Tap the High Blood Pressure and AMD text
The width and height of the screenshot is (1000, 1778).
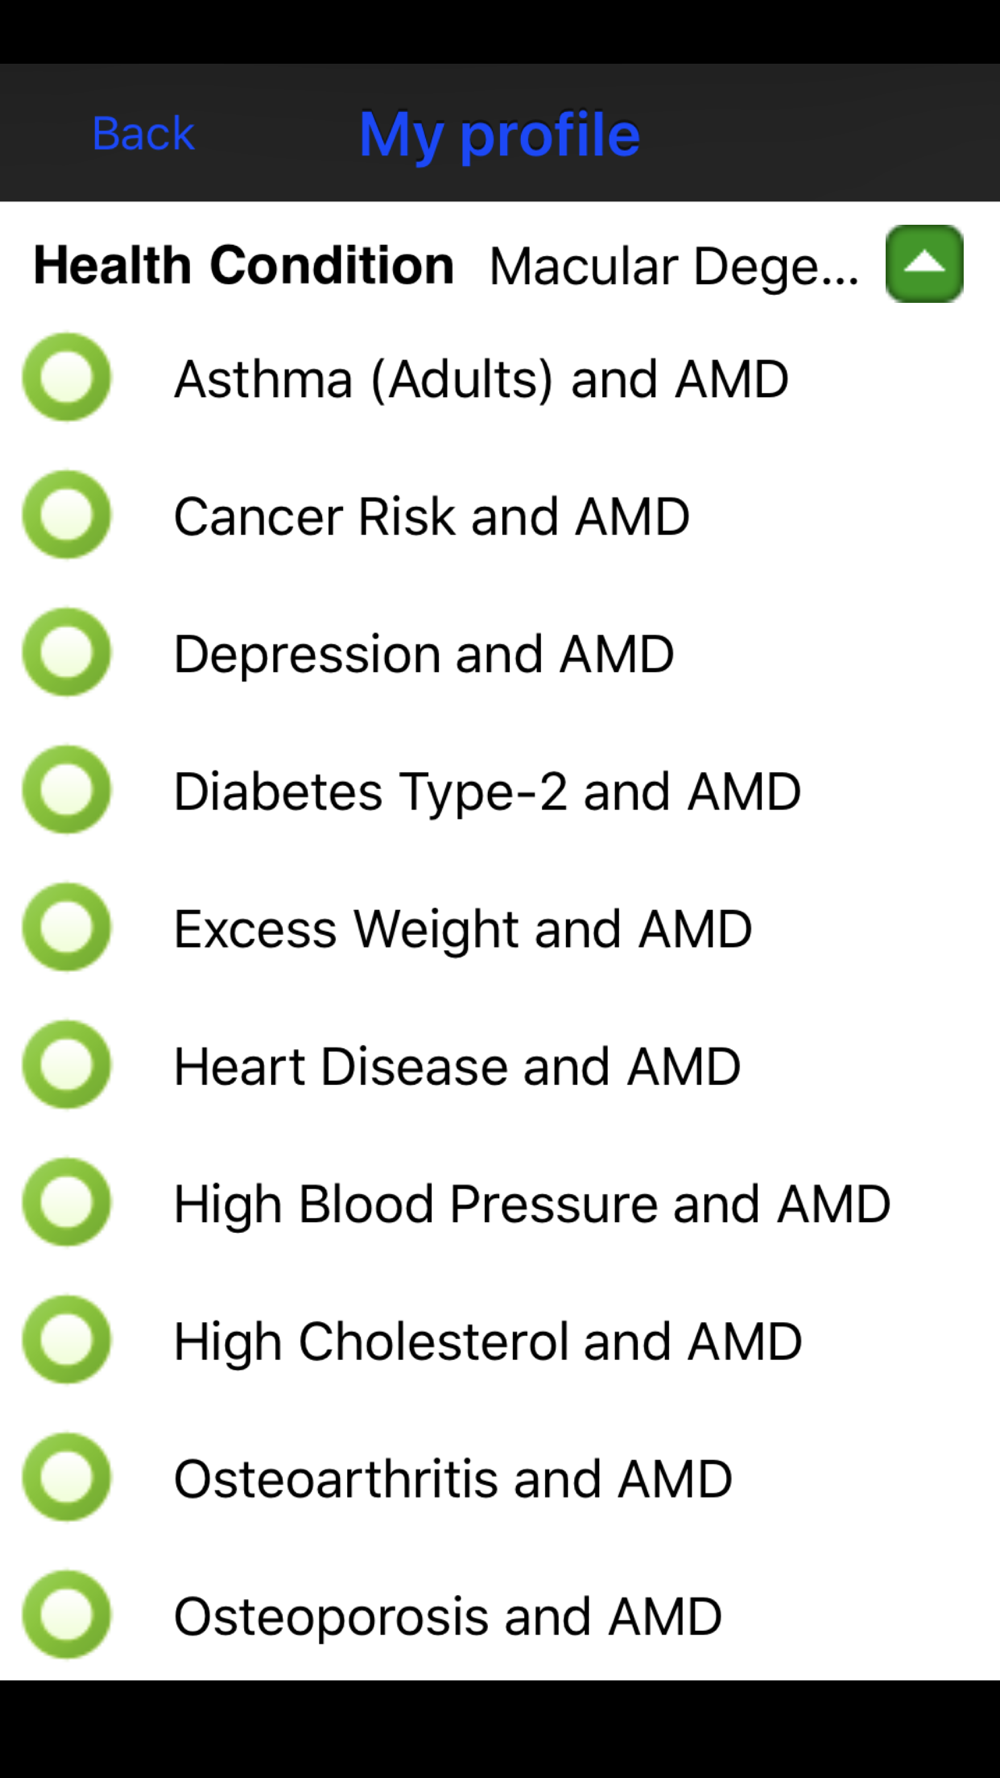tap(532, 1204)
